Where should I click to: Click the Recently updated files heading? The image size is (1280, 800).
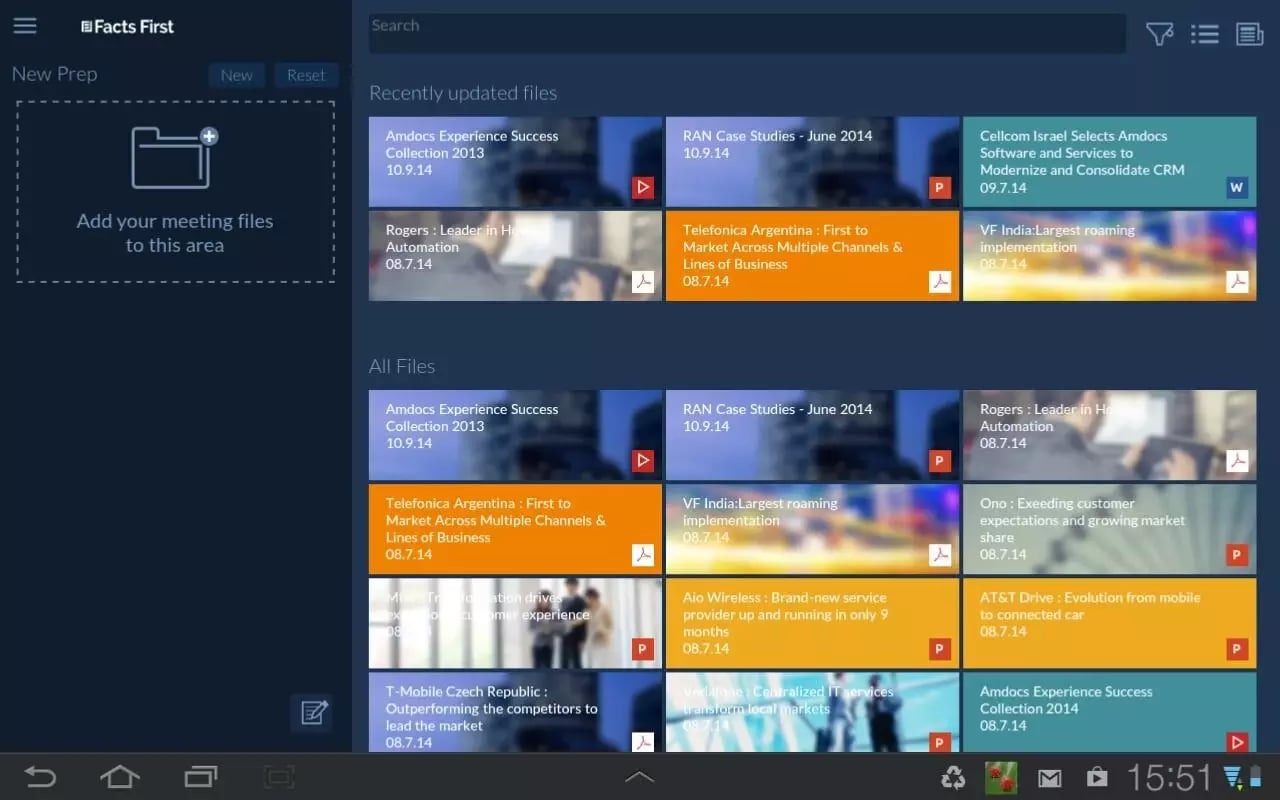click(x=463, y=93)
